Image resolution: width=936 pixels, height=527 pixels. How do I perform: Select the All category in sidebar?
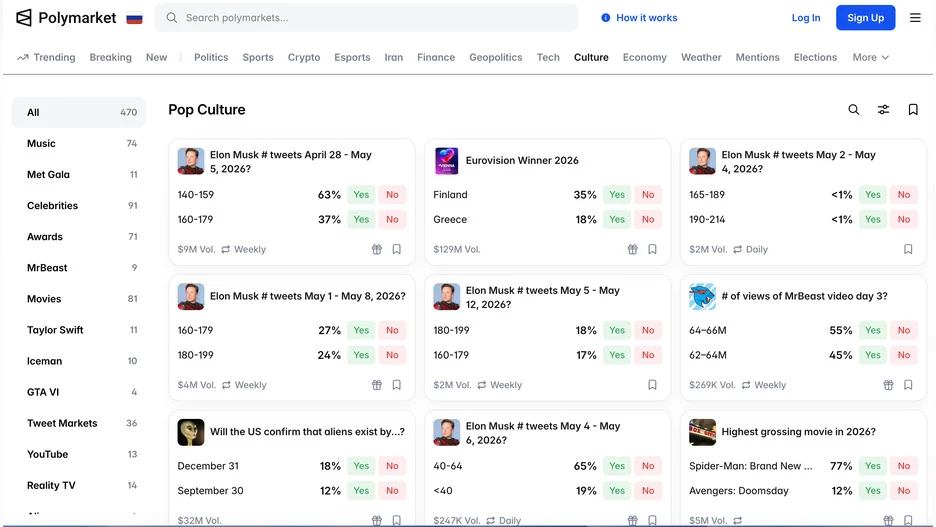79,112
